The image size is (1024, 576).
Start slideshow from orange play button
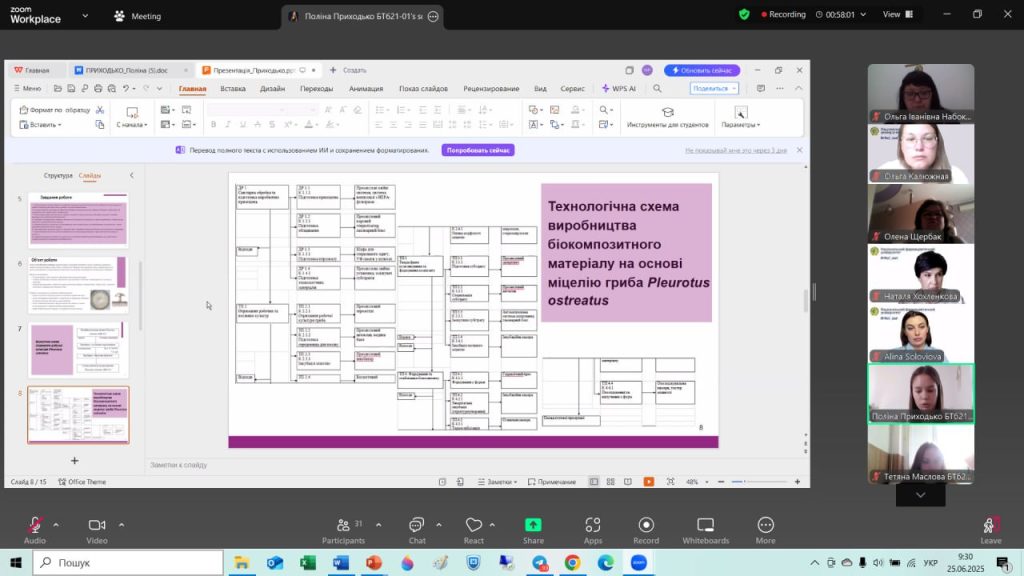click(648, 482)
